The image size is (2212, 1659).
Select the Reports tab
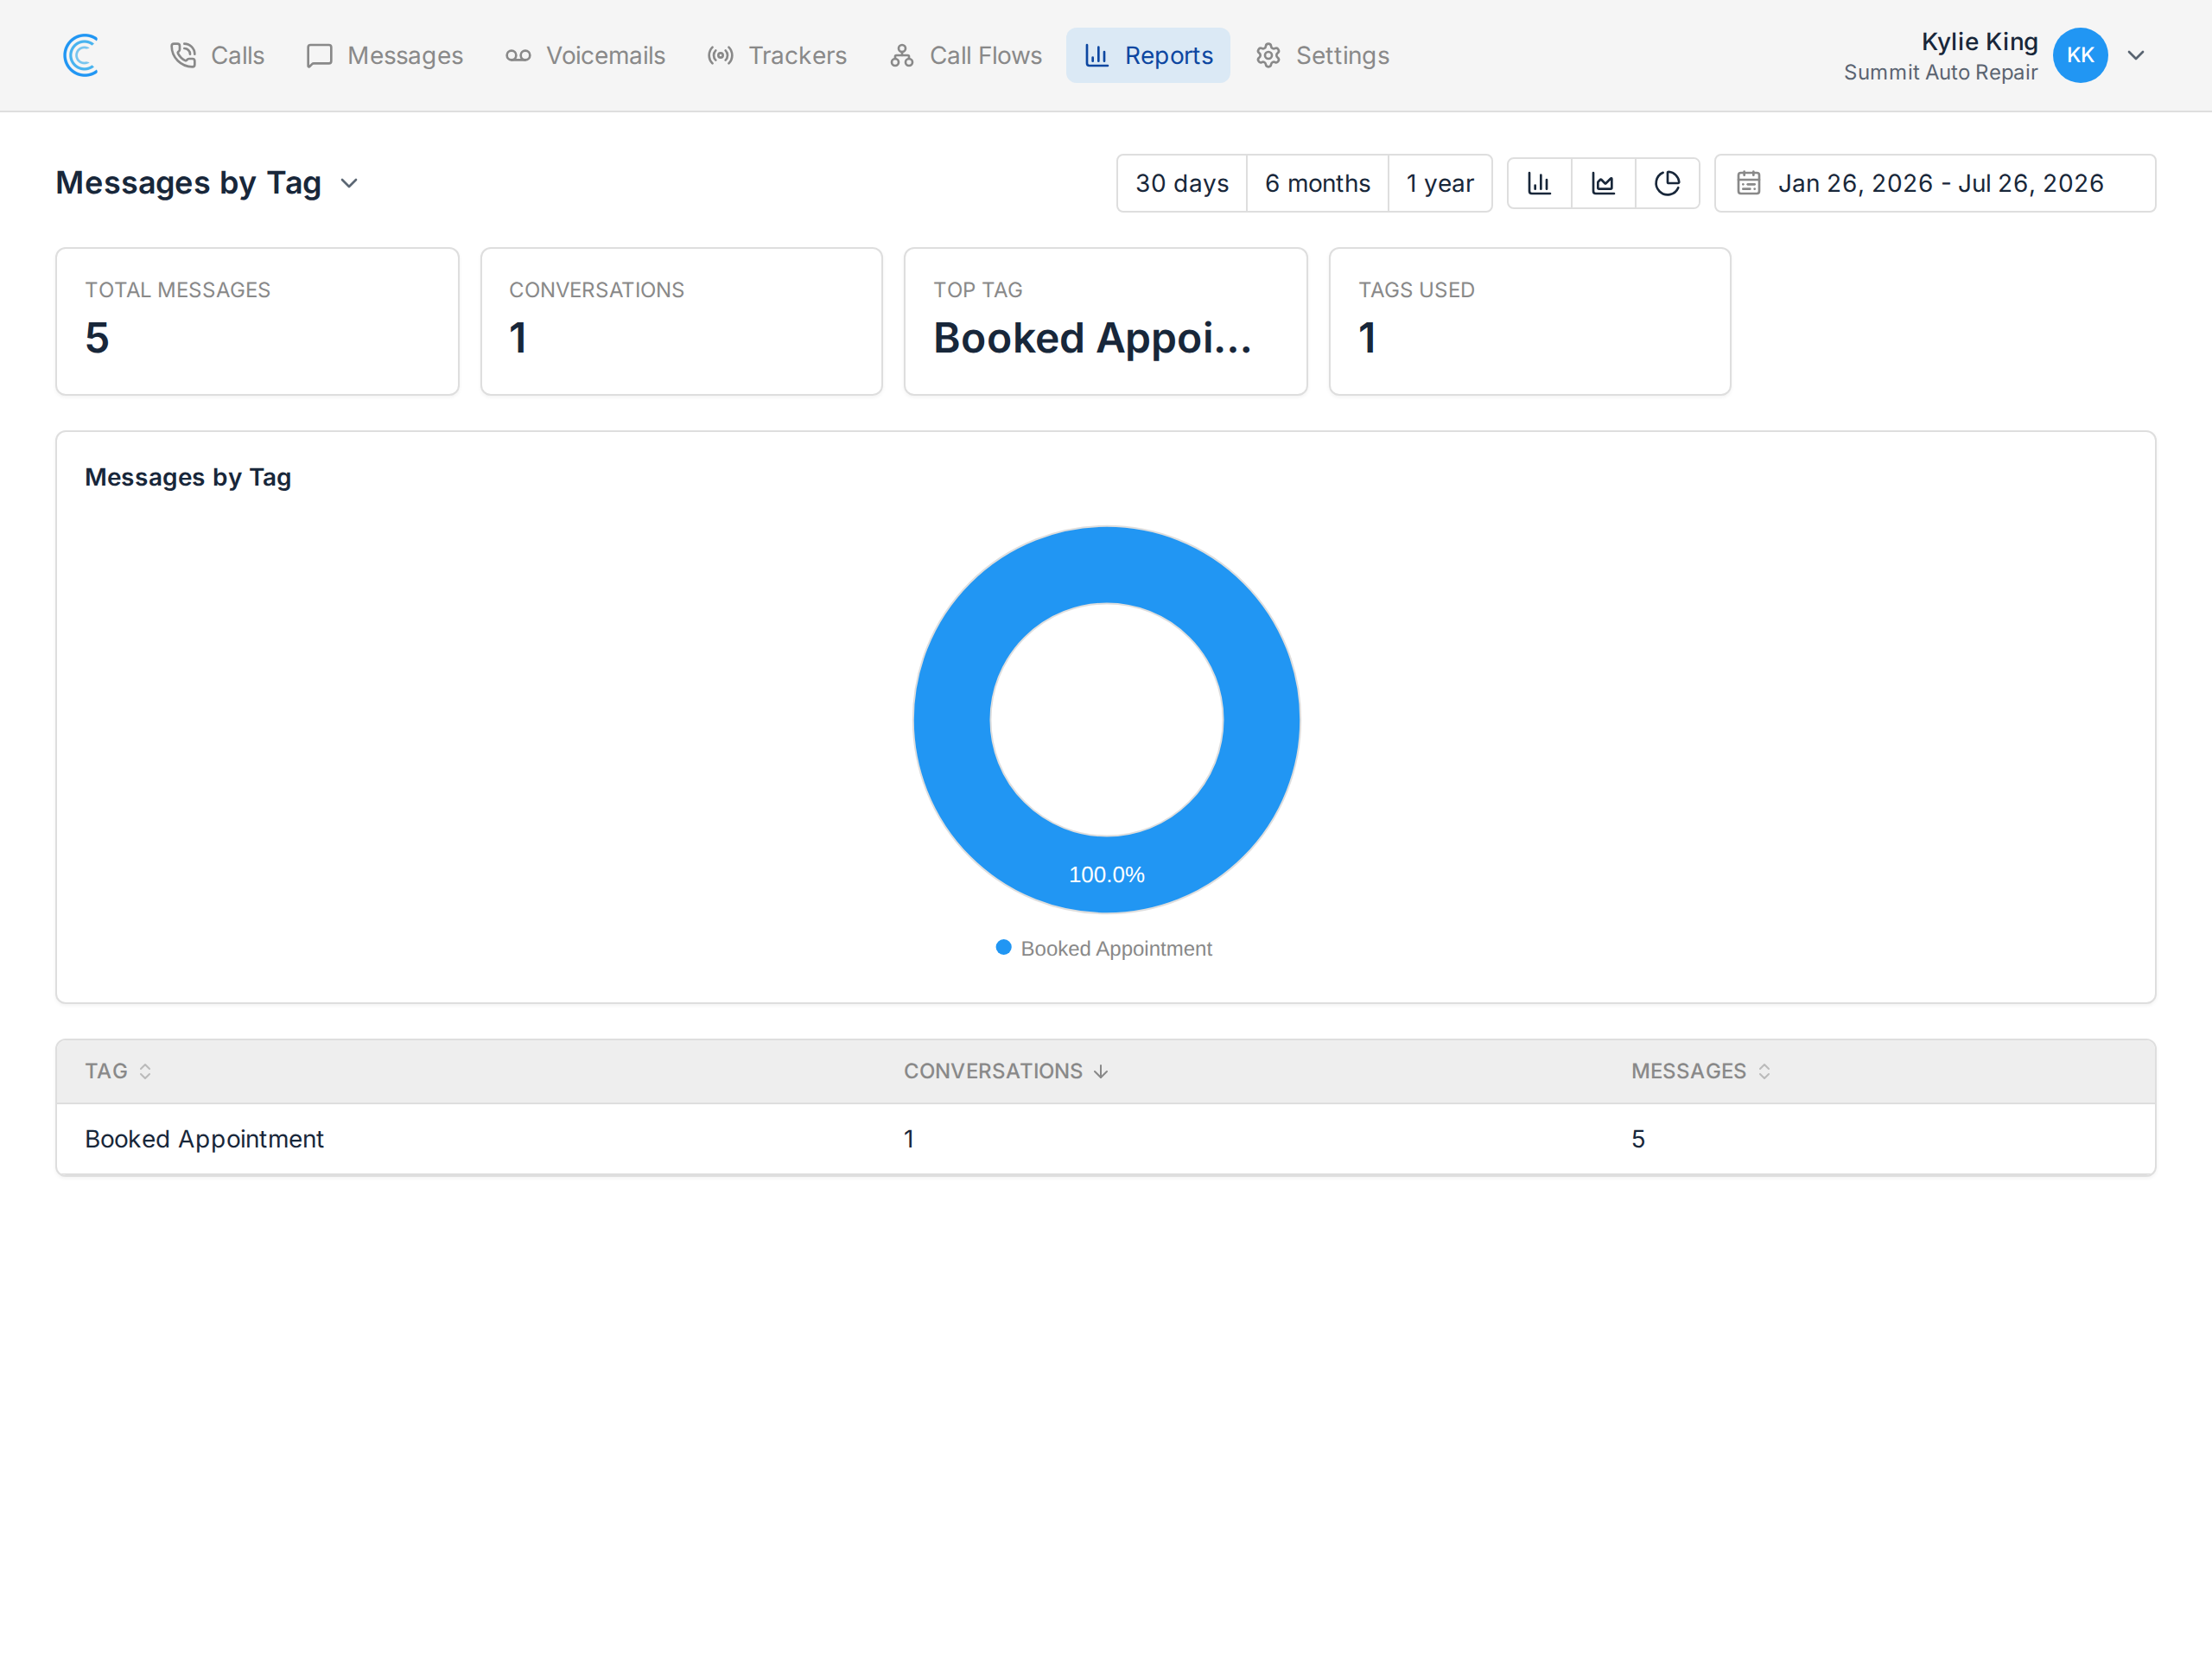click(x=1148, y=55)
